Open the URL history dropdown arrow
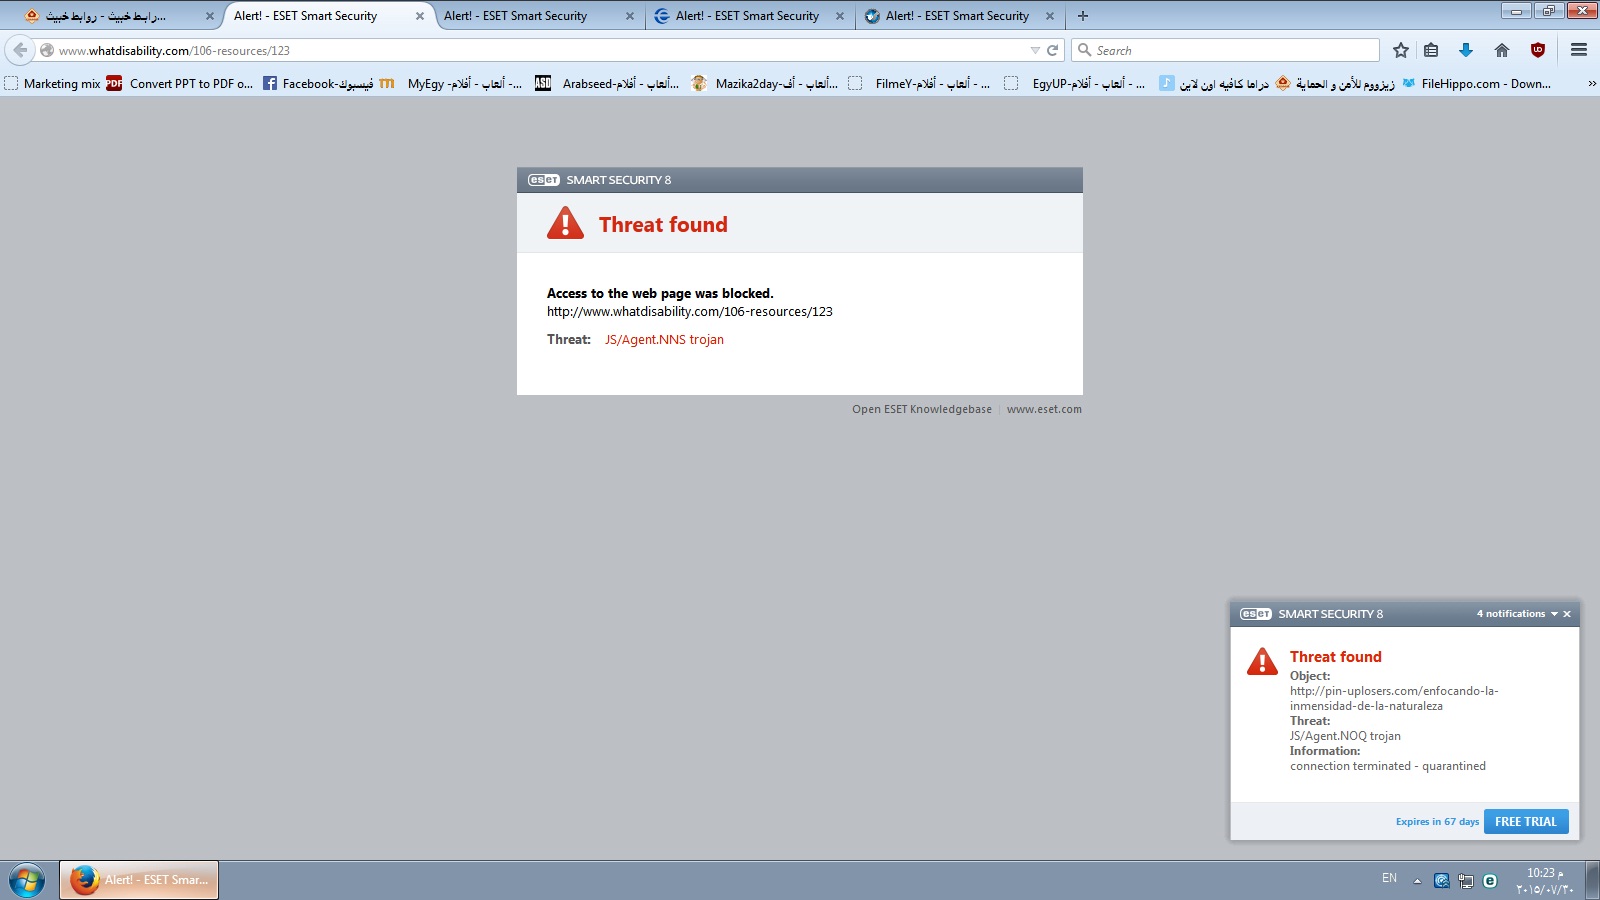 click(1035, 50)
